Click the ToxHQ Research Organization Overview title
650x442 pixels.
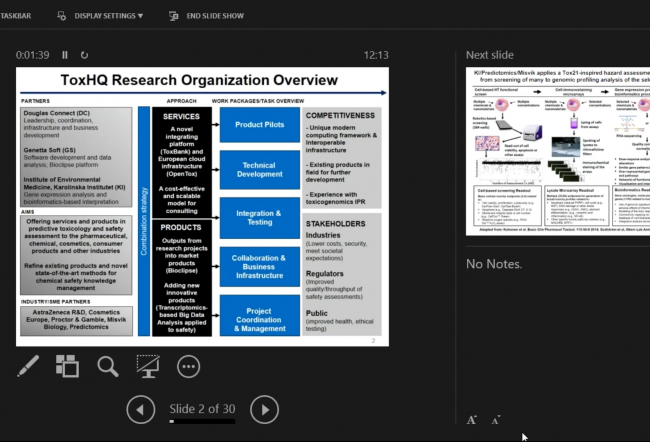199,80
